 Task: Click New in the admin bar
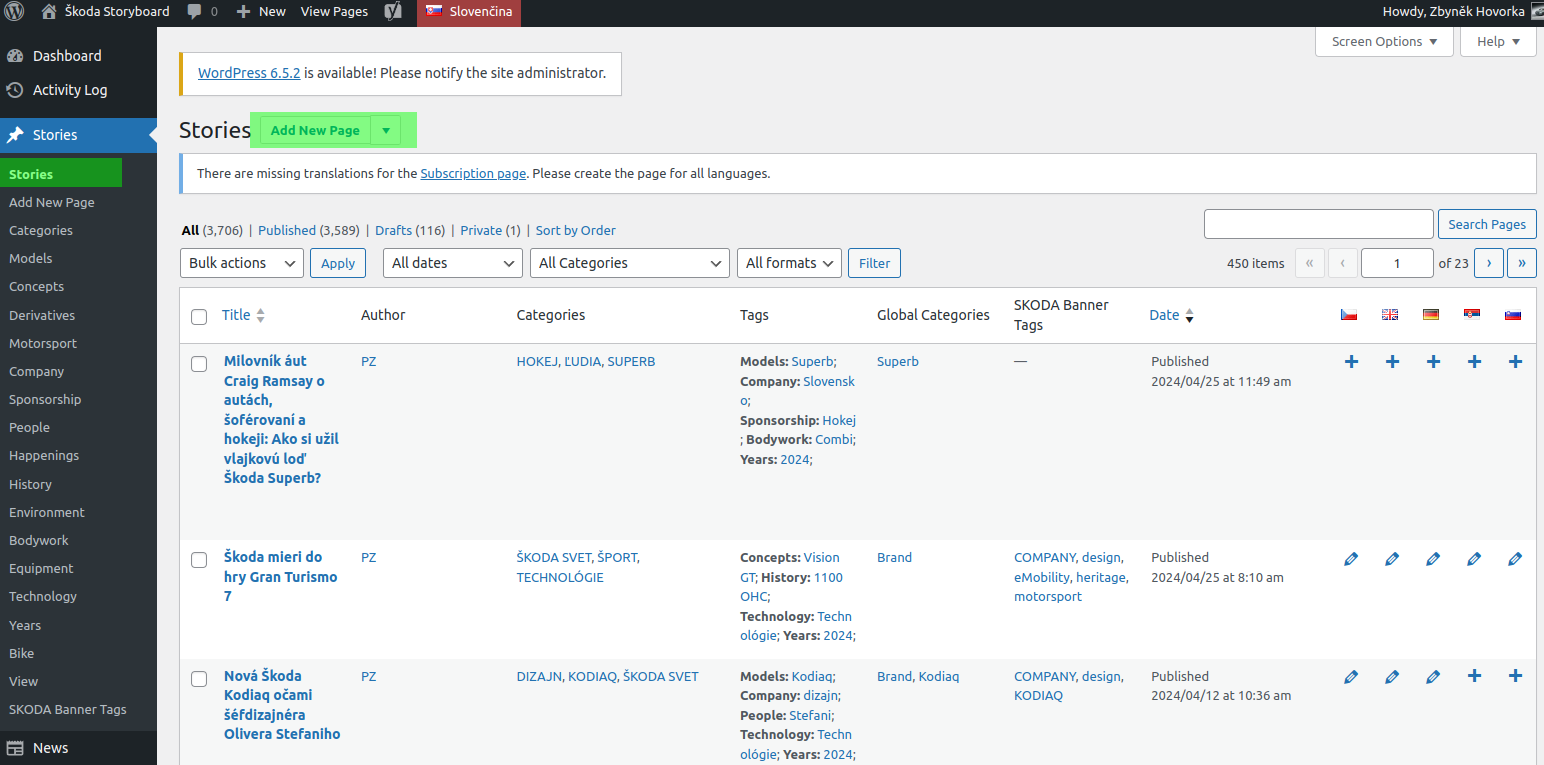pos(261,12)
